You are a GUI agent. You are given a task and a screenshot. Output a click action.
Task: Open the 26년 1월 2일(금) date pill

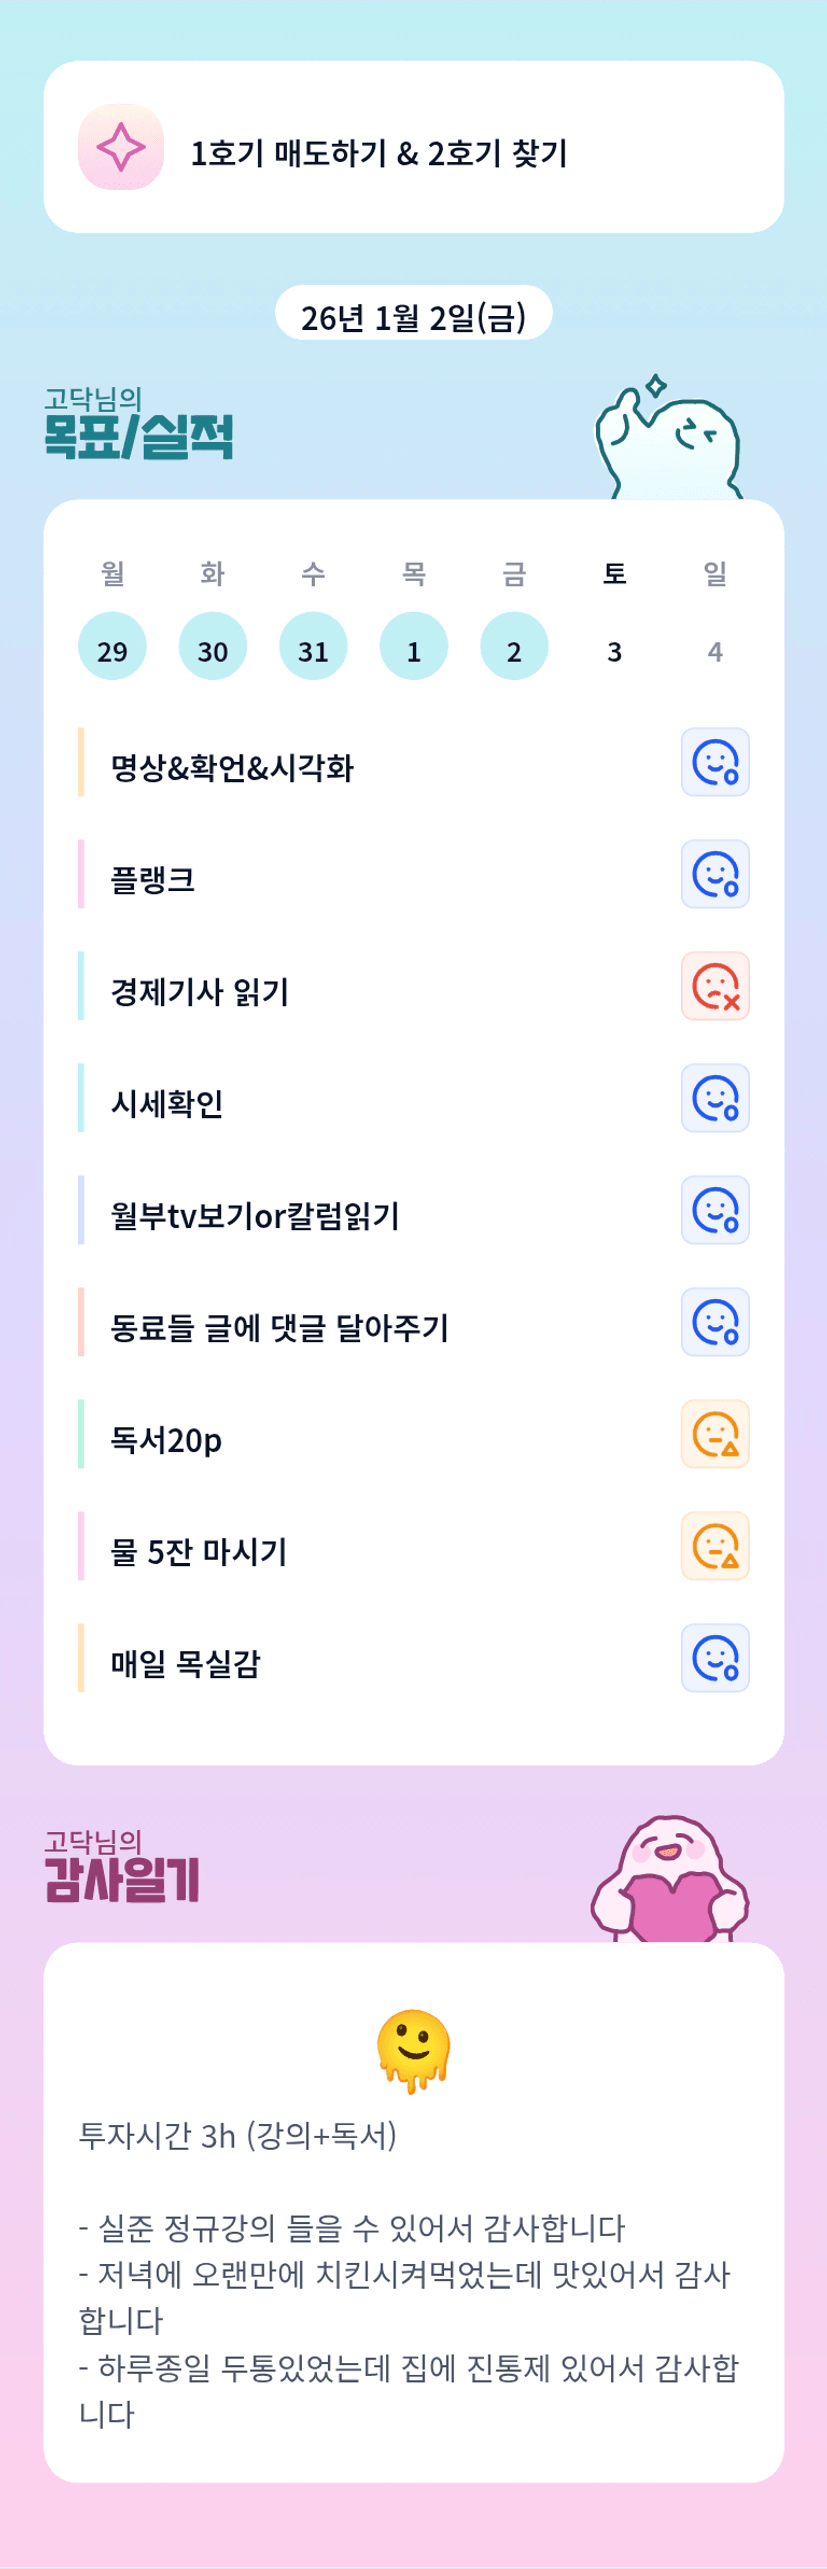(x=413, y=314)
